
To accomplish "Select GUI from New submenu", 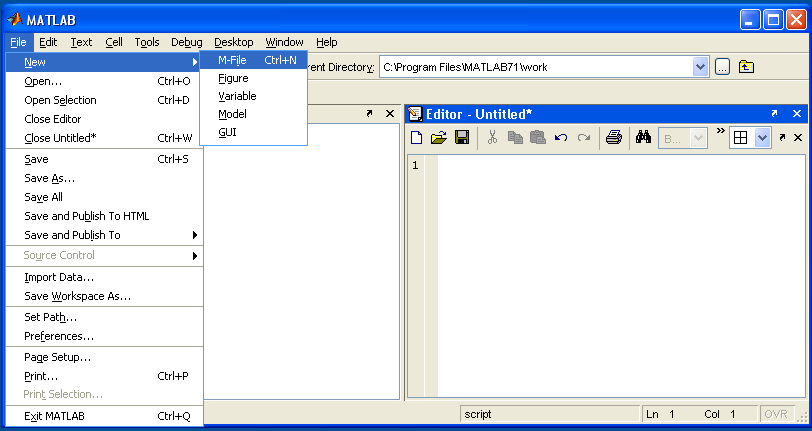I will (254, 132).
